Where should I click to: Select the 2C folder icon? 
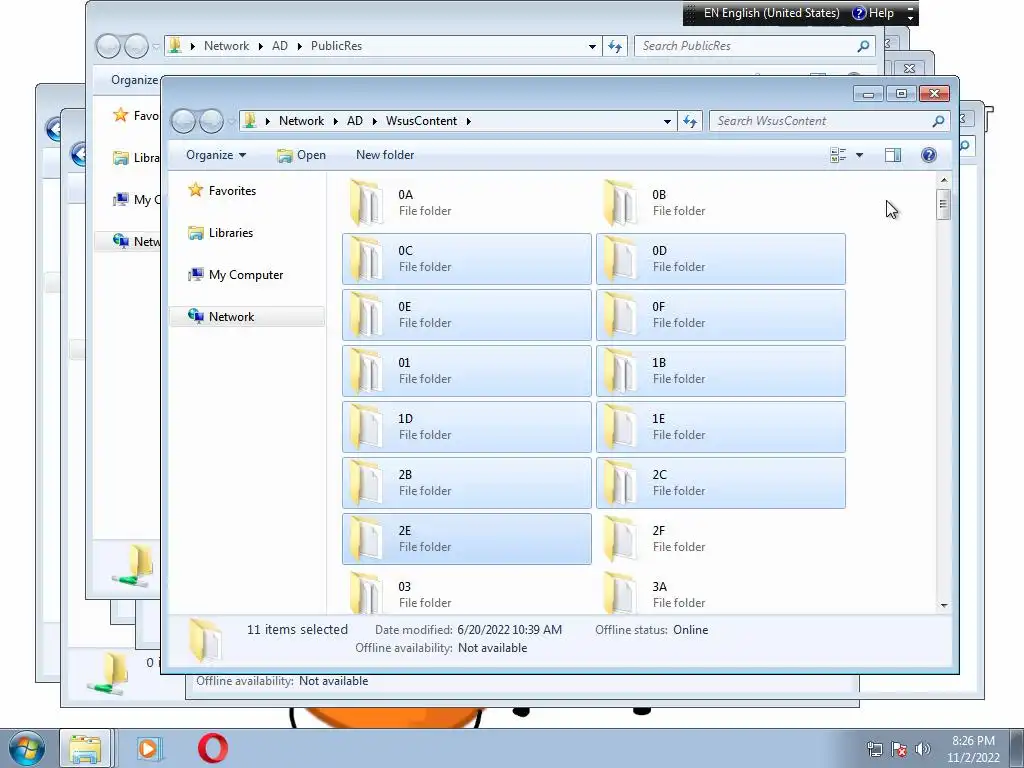pos(620,483)
